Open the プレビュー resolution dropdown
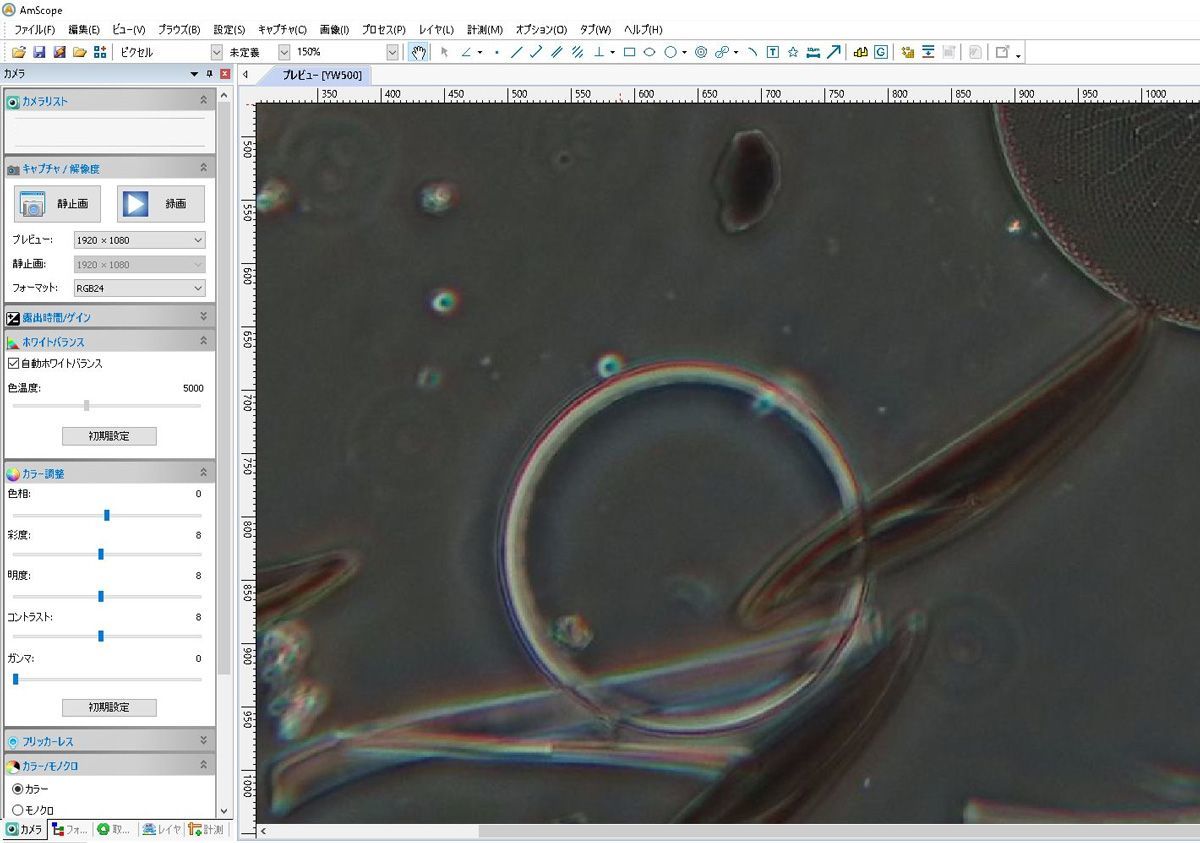This screenshot has width=1200, height=843. 198,239
